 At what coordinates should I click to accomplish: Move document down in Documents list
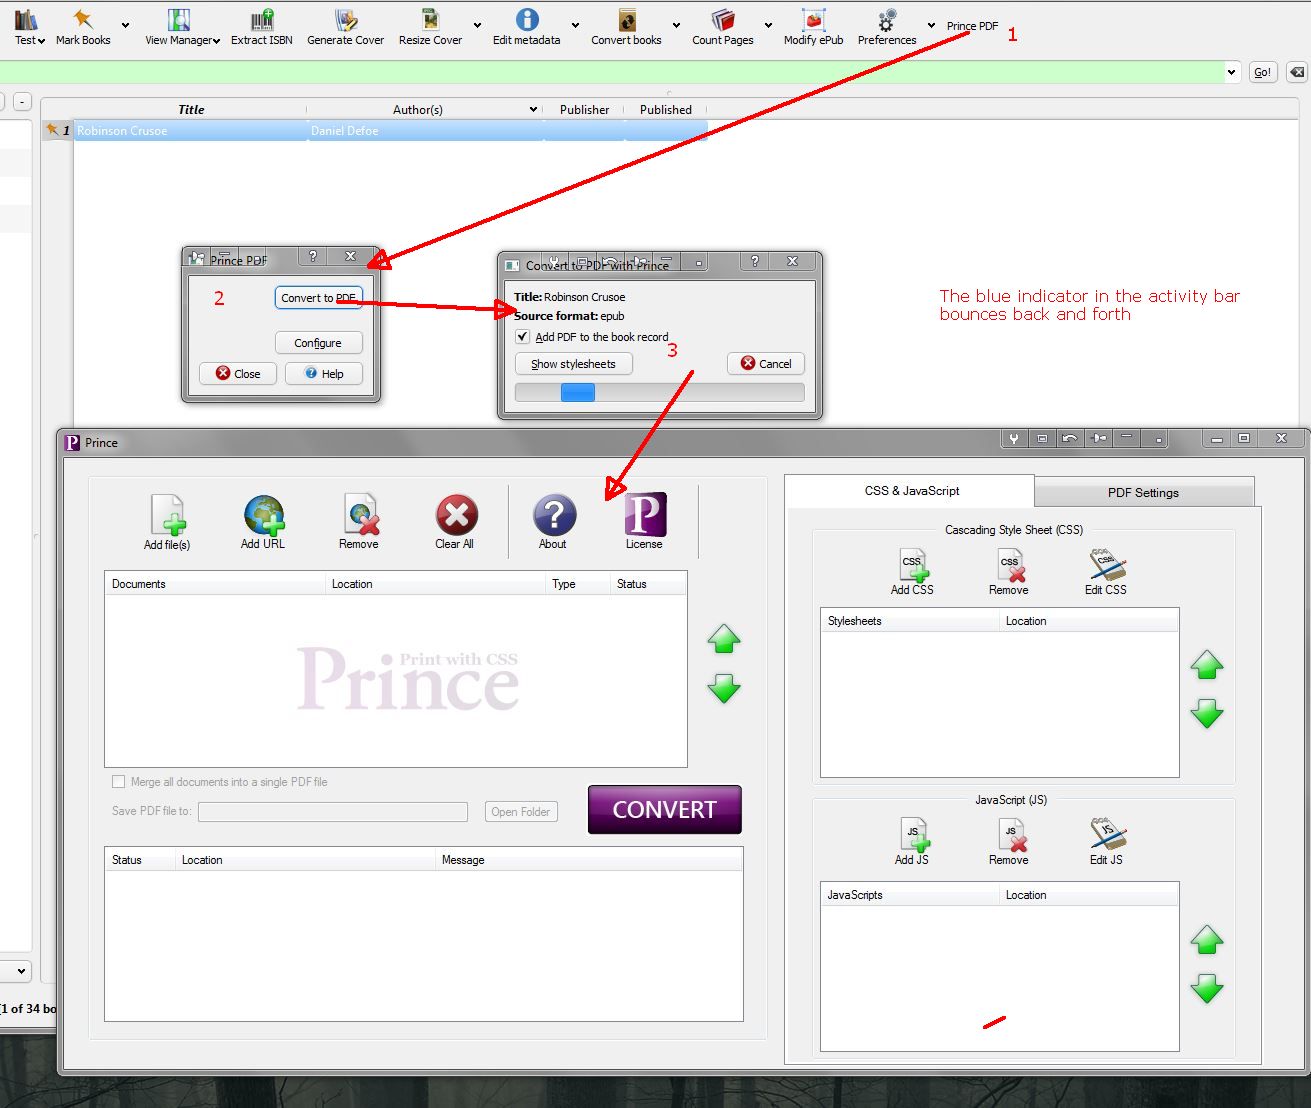(x=724, y=689)
